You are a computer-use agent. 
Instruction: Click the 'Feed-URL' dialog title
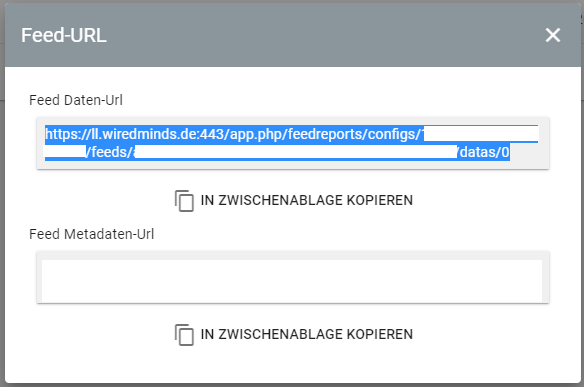tap(64, 35)
